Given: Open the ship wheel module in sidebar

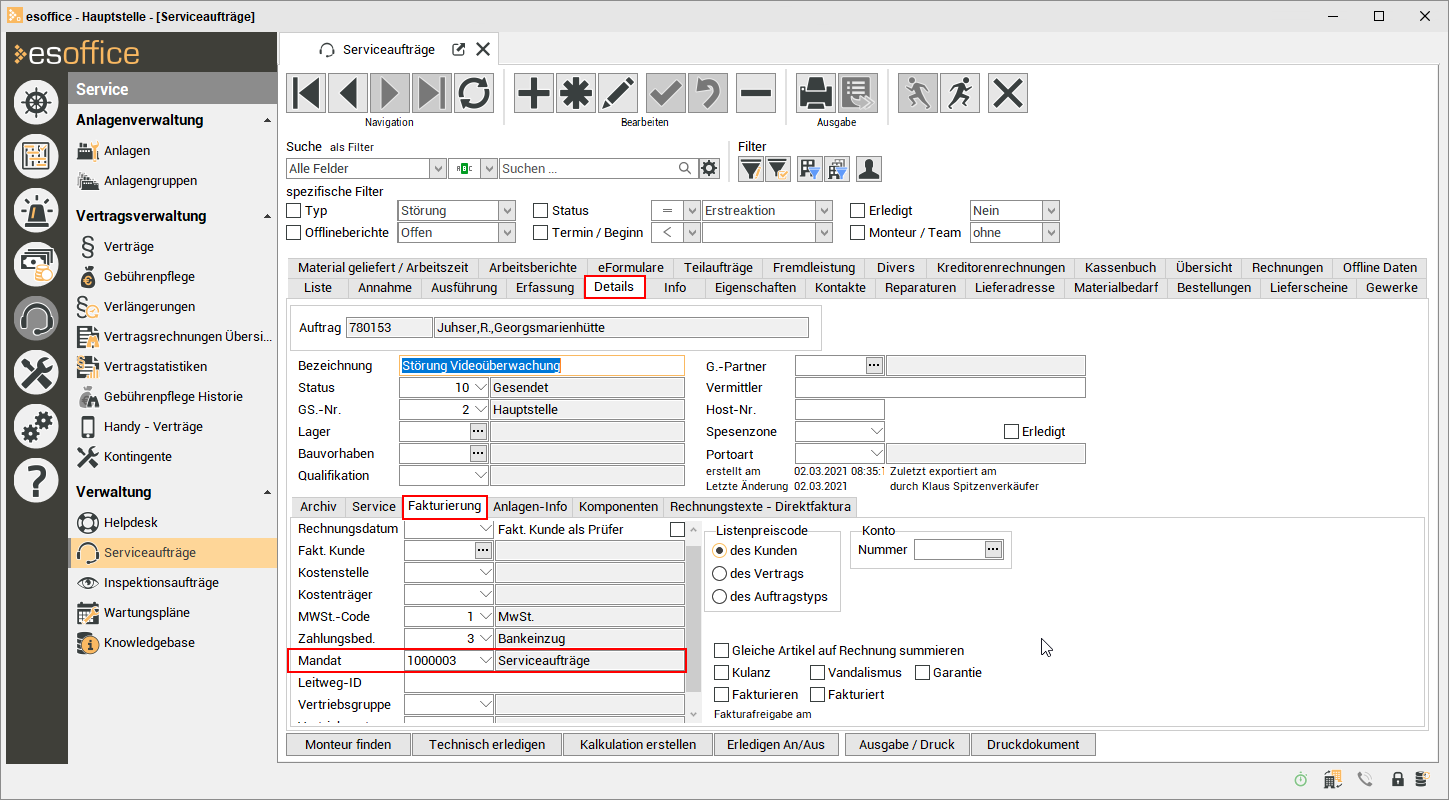Looking at the screenshot, I should pos(36,102).
